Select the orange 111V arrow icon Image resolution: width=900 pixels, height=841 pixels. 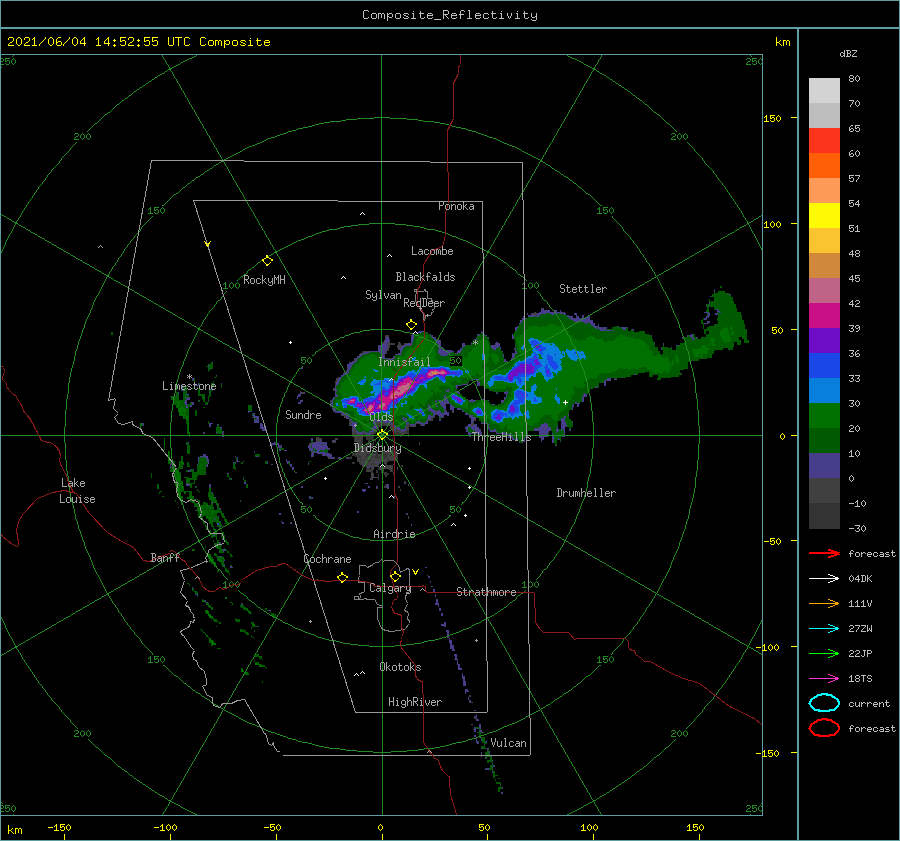pyautogui.click(x=824, y=603)
